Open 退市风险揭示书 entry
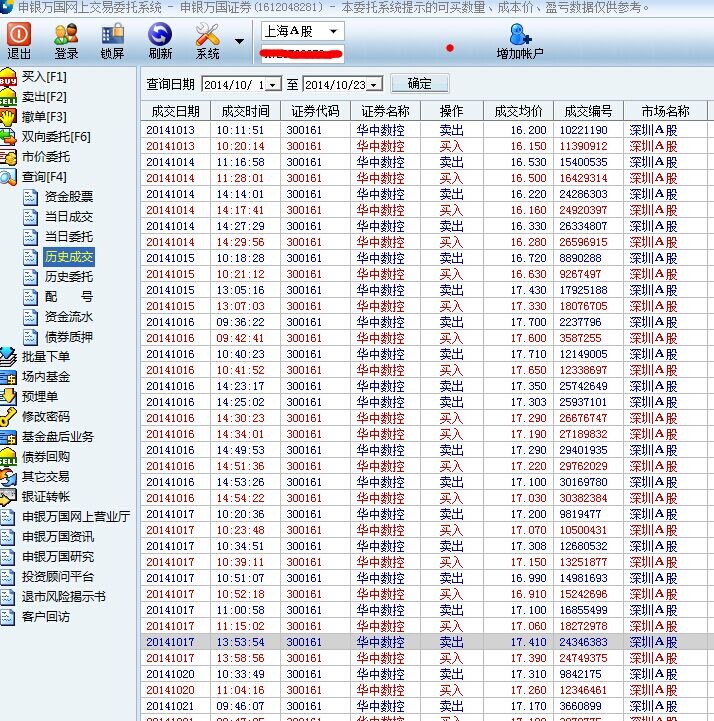The image size is (714, 721). (64, 597)
